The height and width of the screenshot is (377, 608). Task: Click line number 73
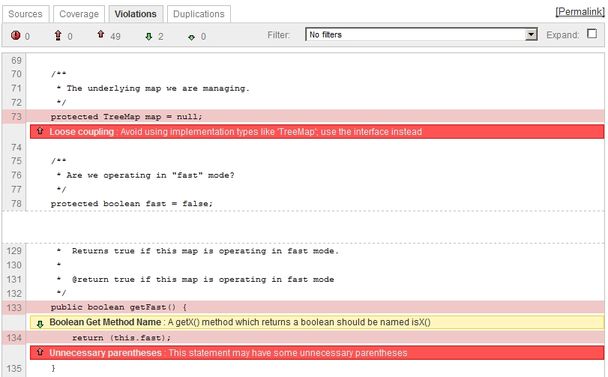[16, 116]
